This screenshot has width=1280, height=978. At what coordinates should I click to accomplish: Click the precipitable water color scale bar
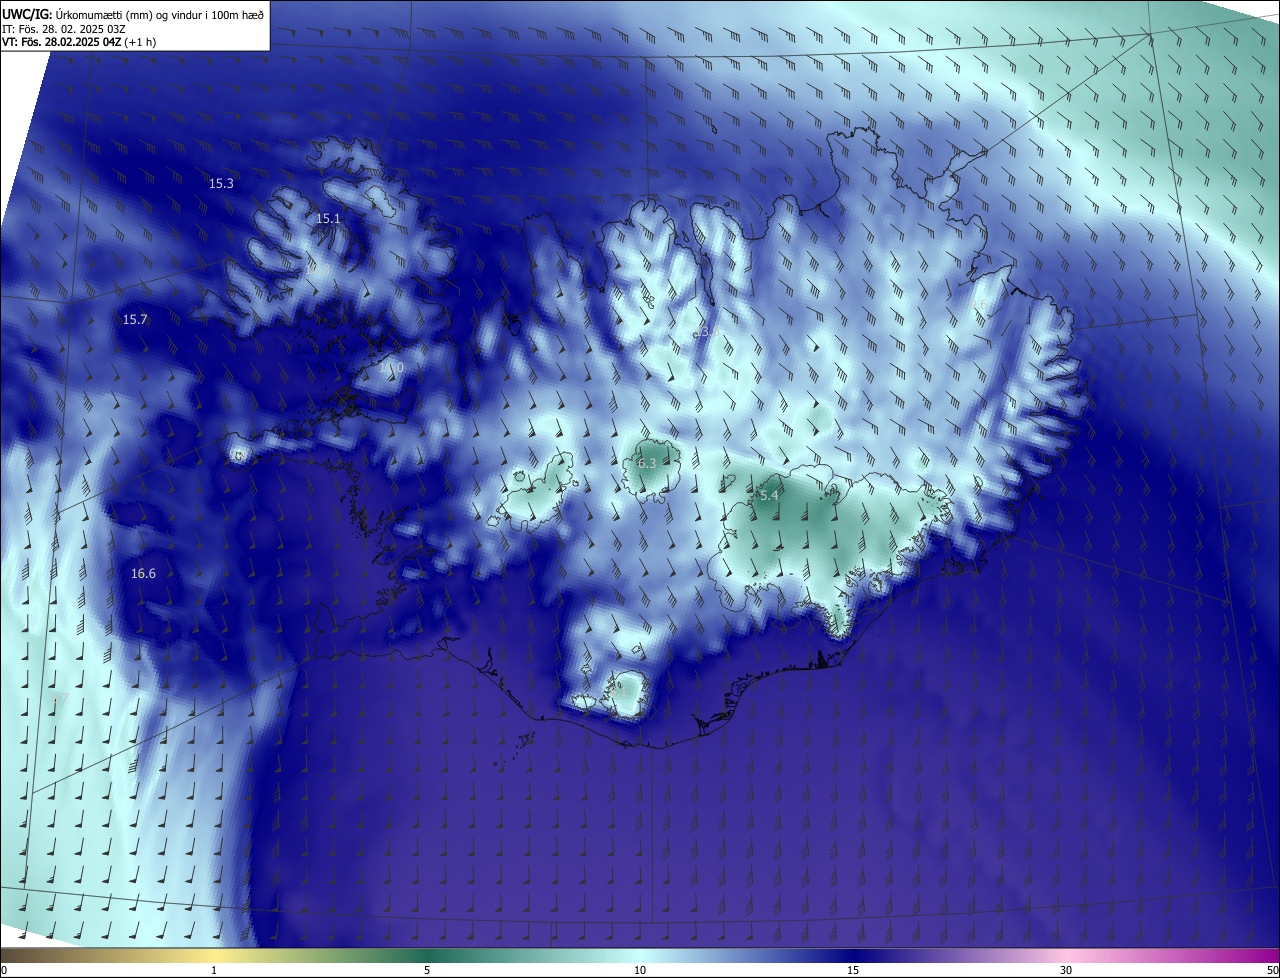point(640,955)
